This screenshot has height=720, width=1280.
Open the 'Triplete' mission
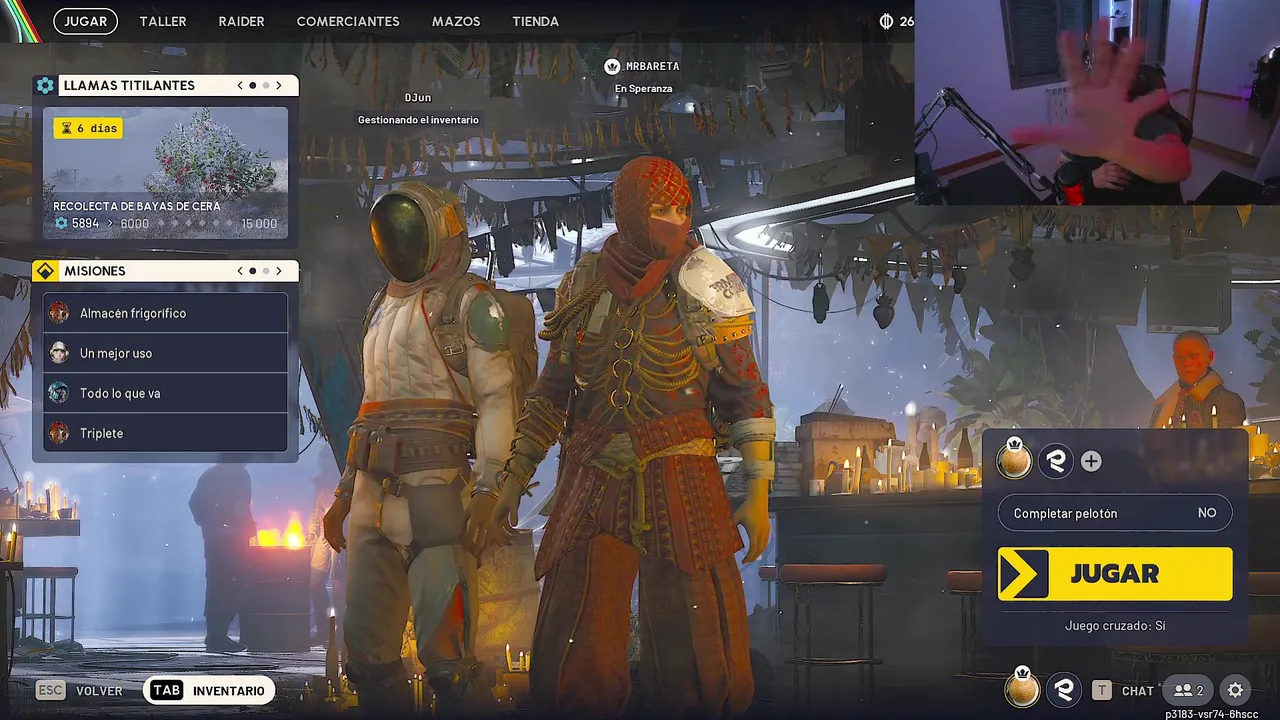(x=165, y=433)
